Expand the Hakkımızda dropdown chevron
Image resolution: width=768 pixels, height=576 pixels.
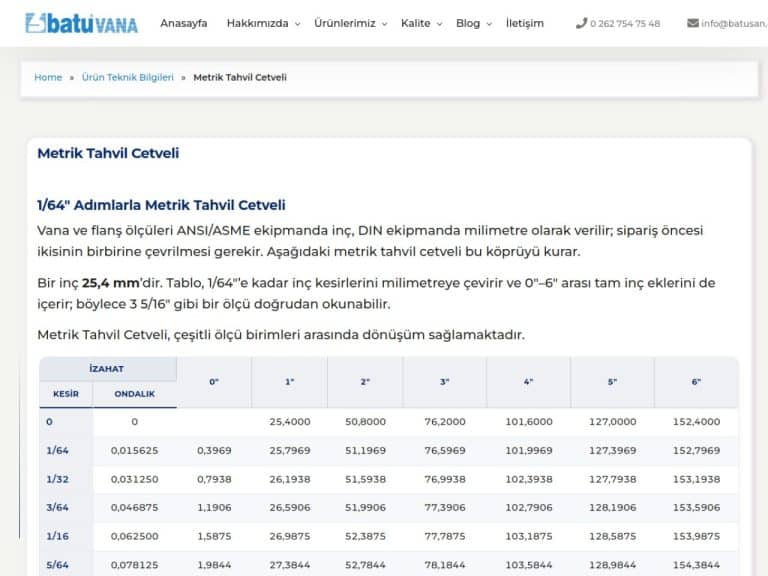pyautogui.click(x=297, y=24)
